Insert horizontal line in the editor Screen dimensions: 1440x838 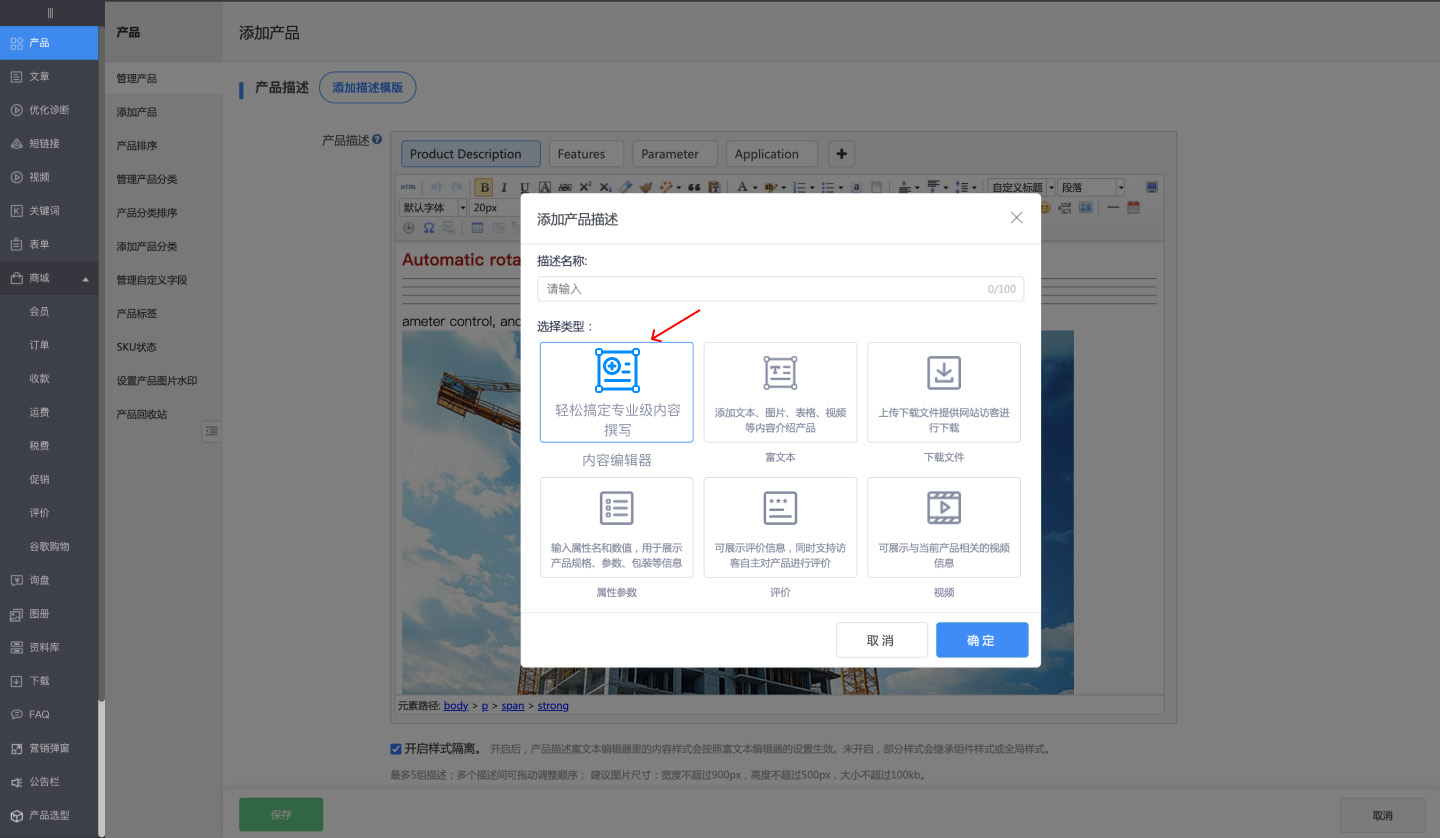click(x=1112, y=208)
